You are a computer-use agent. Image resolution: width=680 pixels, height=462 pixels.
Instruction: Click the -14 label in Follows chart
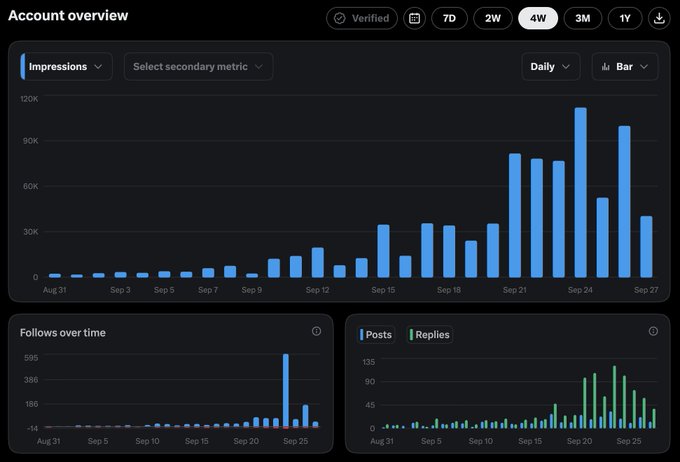click(33, 428)
